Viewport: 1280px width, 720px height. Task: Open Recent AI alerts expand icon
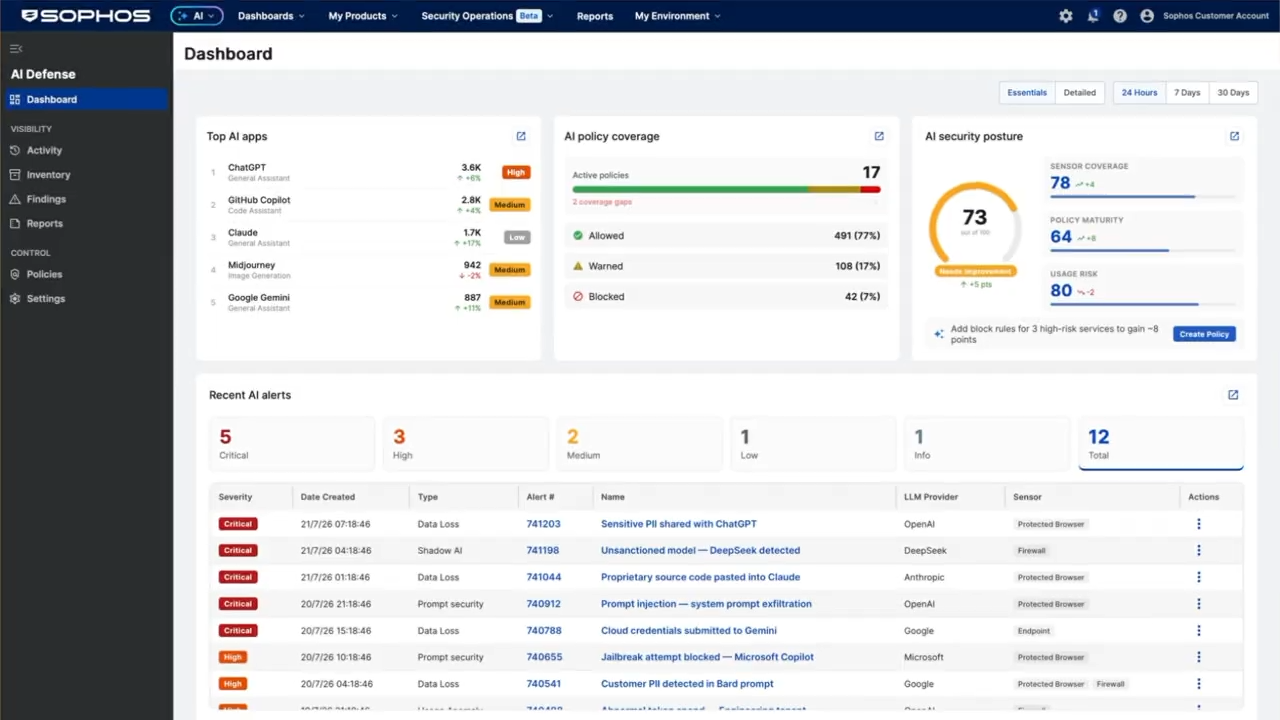(x=1233, y=395)
